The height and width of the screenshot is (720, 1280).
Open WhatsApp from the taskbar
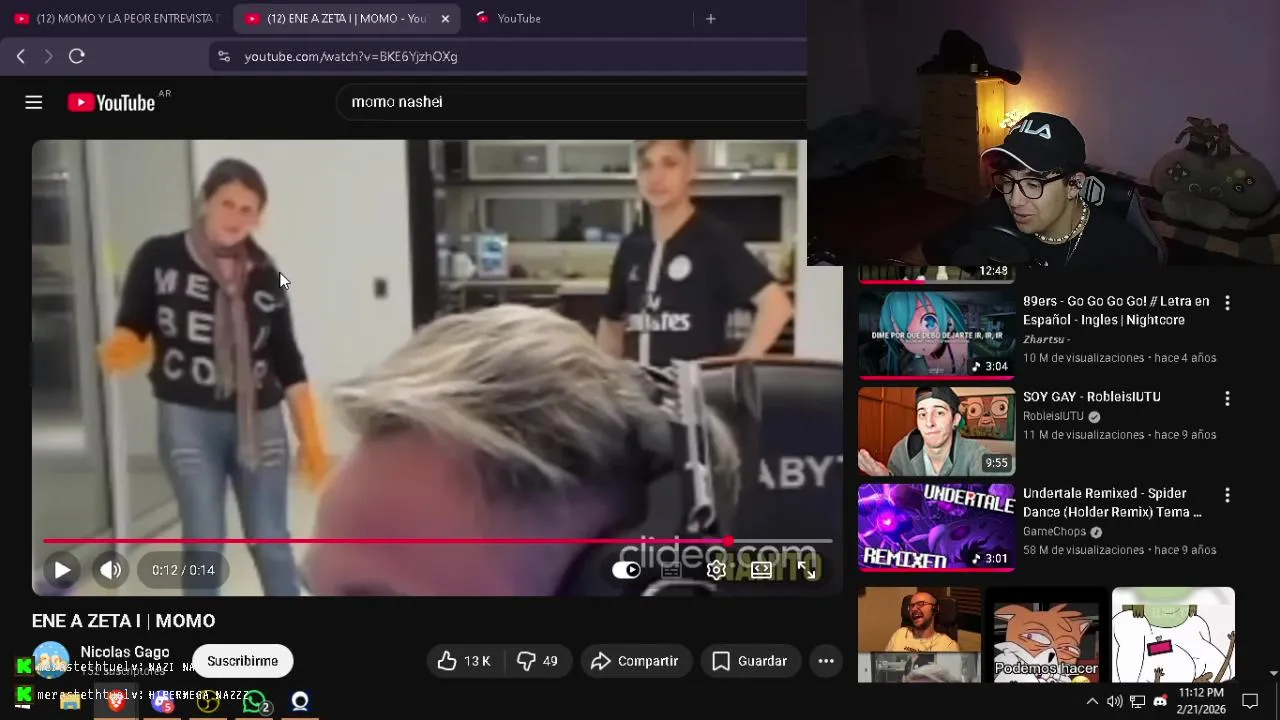pyautogui.click(x=255, y=702)
